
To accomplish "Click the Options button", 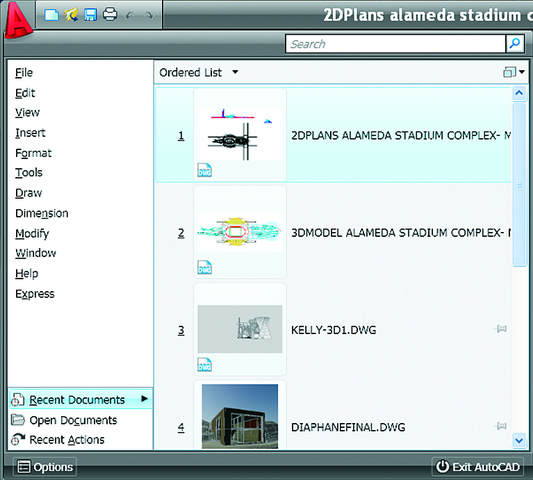I will pyautogui.click(x=45, y=467).
